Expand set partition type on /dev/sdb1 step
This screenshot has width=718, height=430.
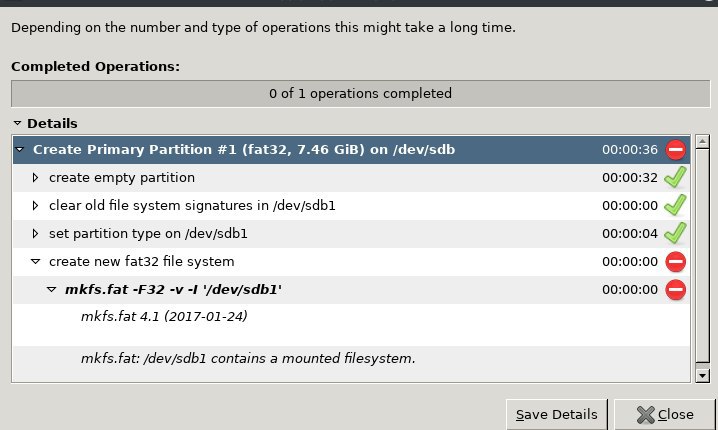coord(36,234)
